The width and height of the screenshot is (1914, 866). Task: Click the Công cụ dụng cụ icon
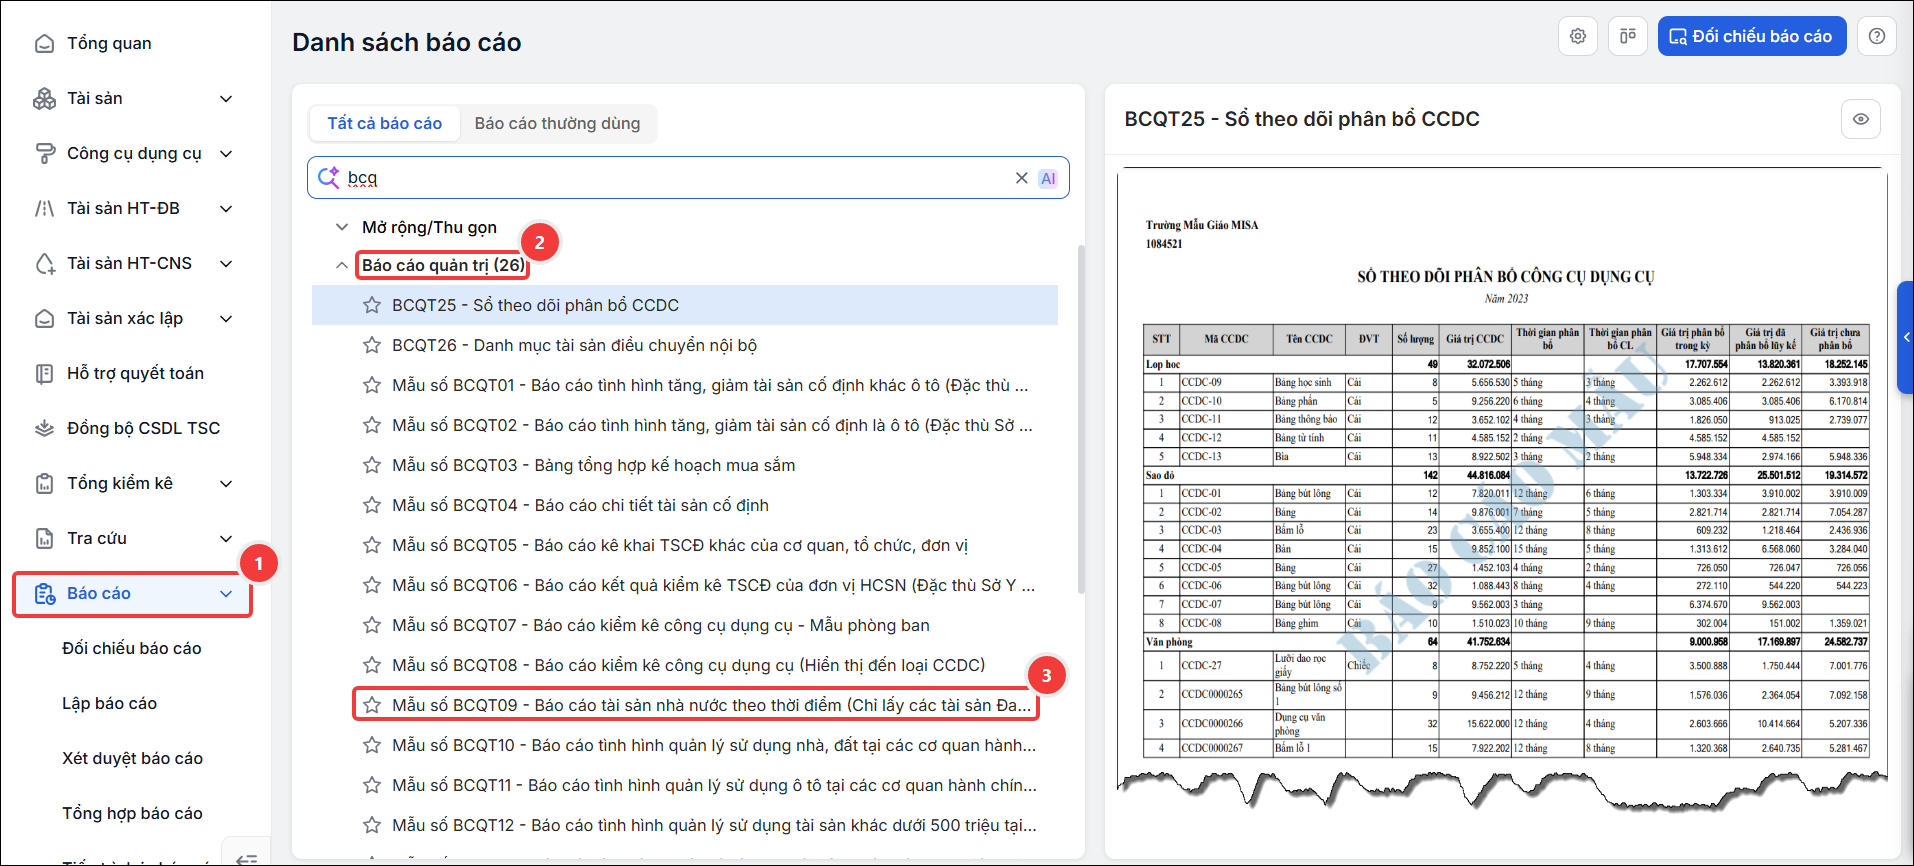[x=44, y=153]
